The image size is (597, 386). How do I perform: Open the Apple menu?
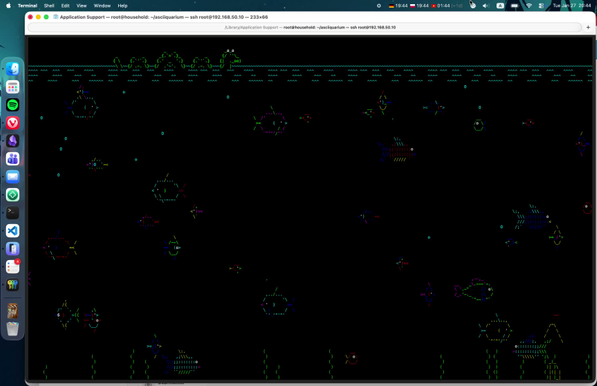[x=8, y=6]
